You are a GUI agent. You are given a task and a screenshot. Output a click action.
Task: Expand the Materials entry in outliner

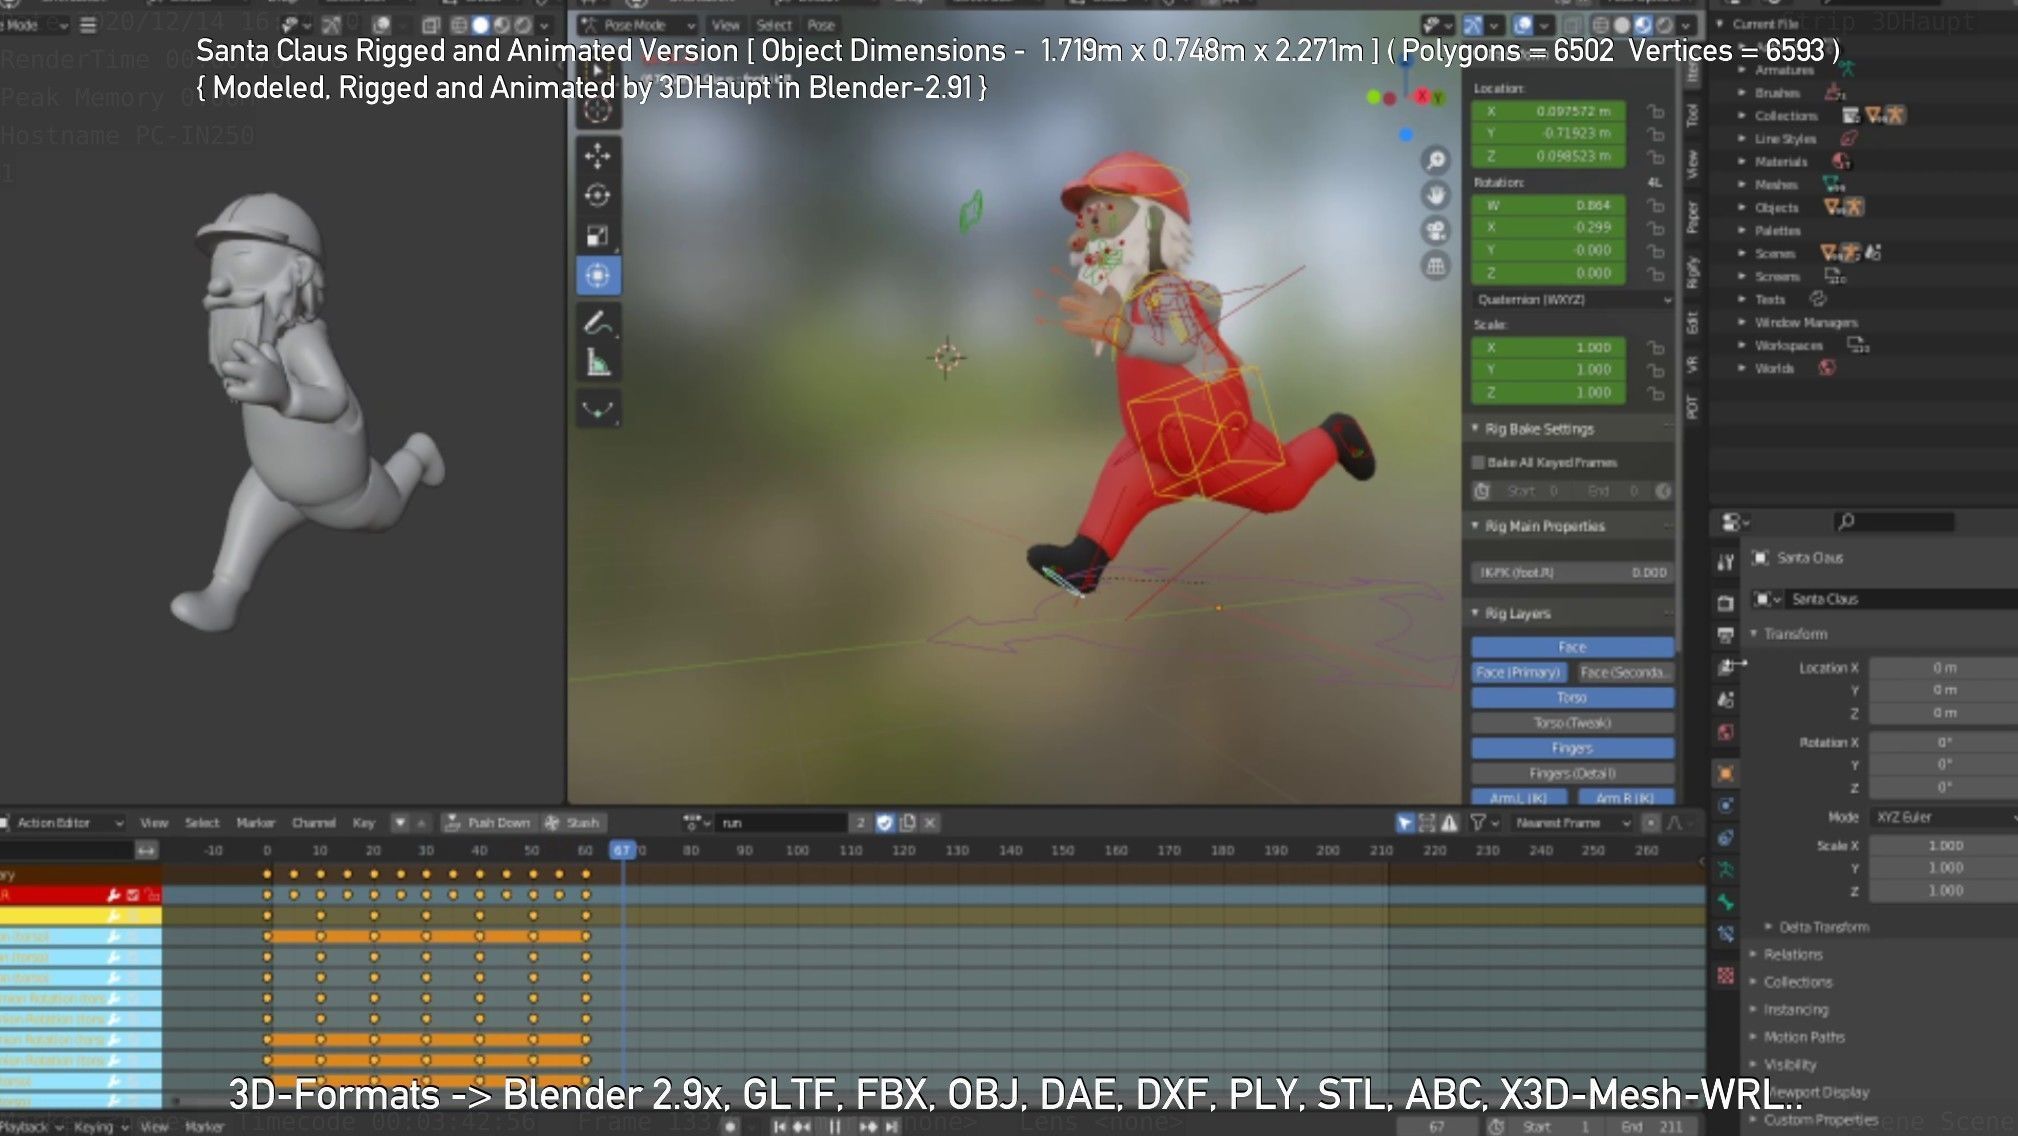tap(1742, 161)
